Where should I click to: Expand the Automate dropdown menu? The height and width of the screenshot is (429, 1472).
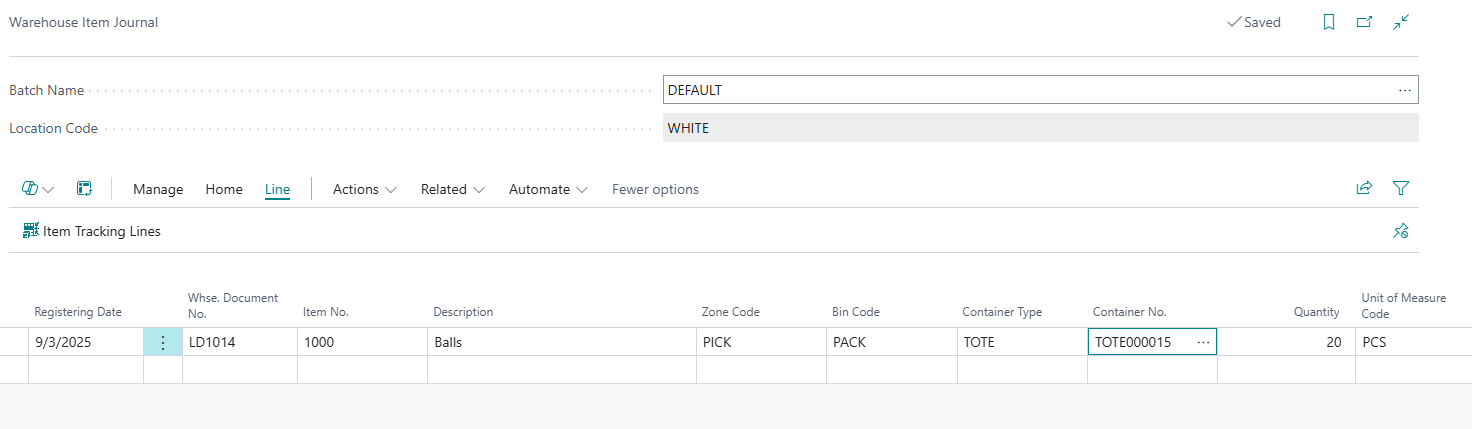(548, 189)
